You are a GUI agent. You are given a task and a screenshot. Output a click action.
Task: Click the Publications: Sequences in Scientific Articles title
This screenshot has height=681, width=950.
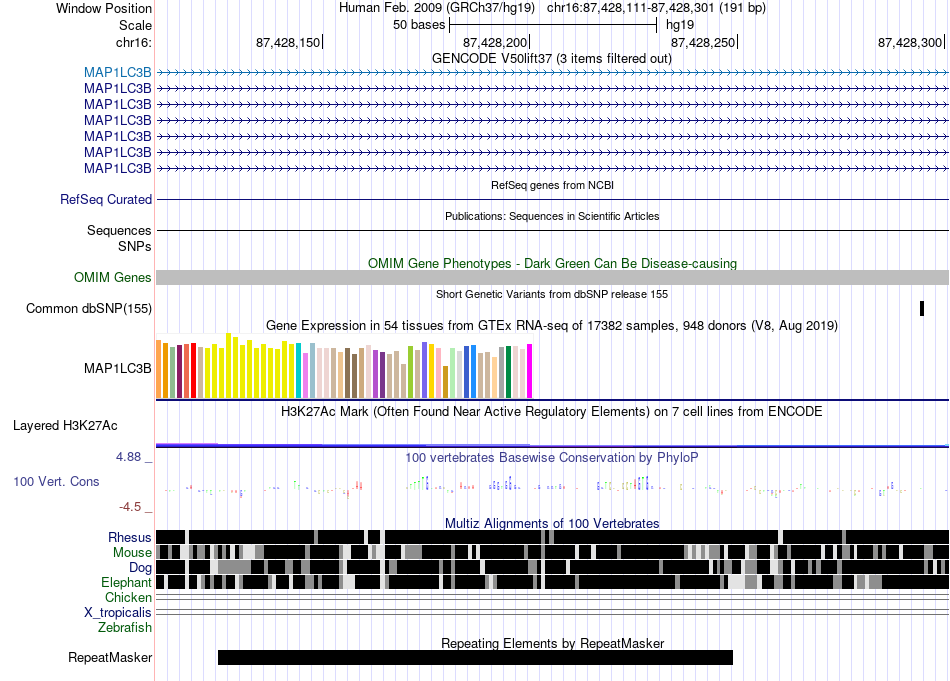(x=552, y=216)
